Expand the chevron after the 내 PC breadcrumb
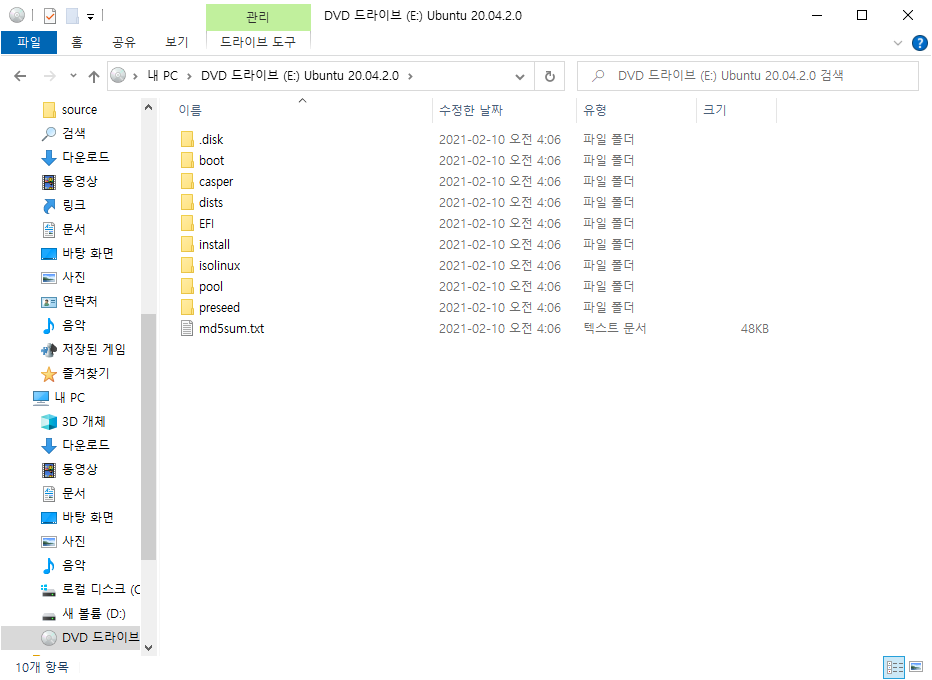 pos(189,76)
